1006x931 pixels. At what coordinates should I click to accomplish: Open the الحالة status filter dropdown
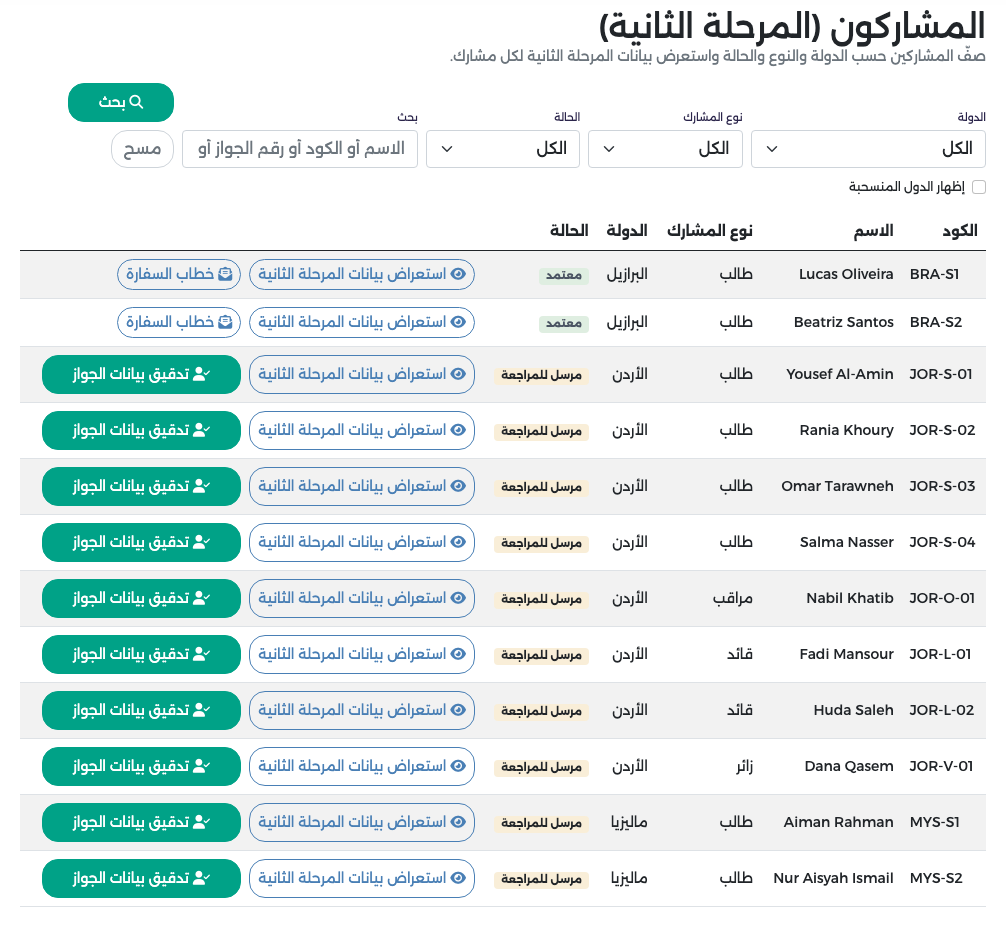coord(503,149)
